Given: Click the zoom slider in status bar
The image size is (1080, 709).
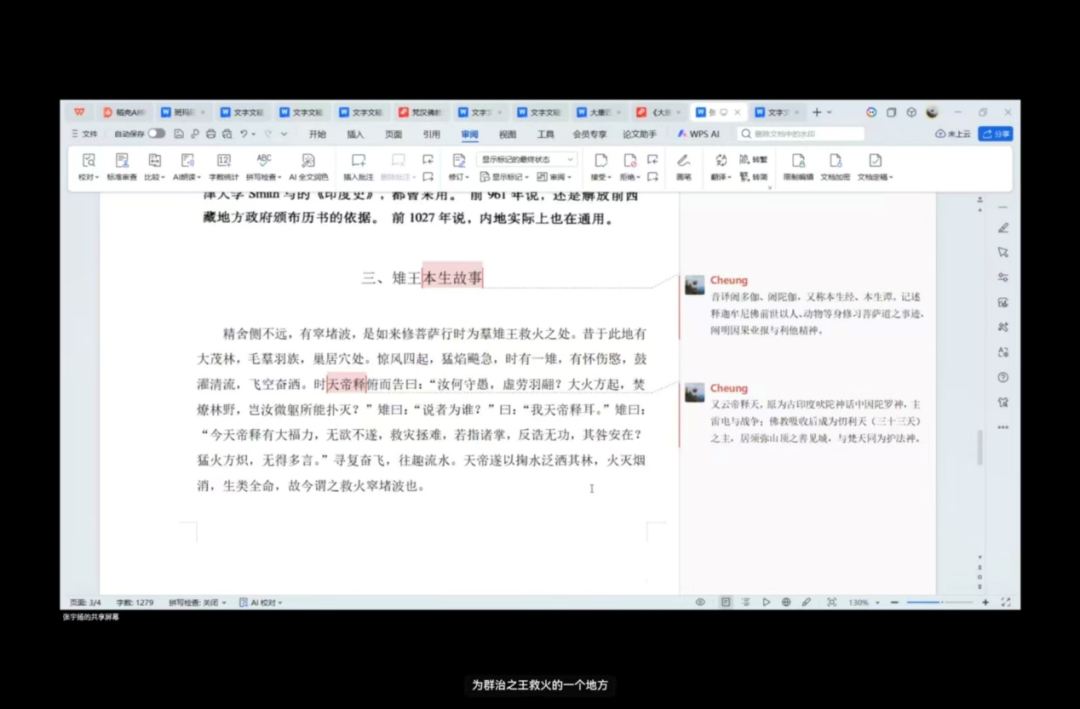Looking at the screenshot, I should click(937, 603).
